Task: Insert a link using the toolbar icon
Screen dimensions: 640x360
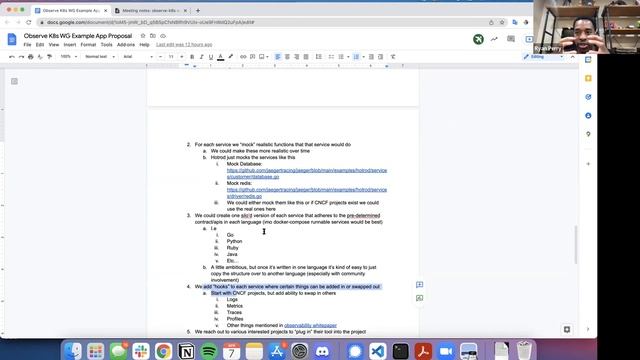Action: [x=243, y=57]
